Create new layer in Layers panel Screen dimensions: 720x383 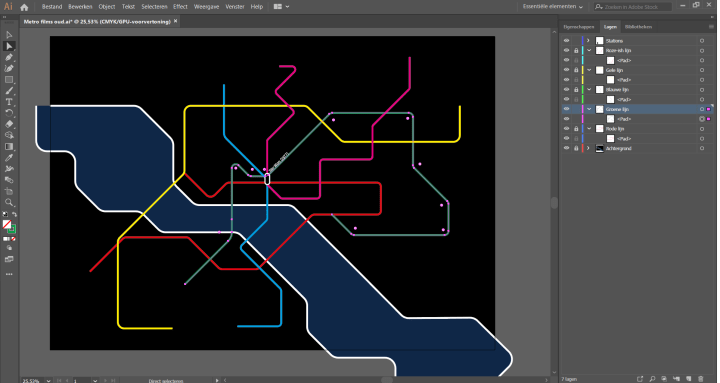click(688, 379)
